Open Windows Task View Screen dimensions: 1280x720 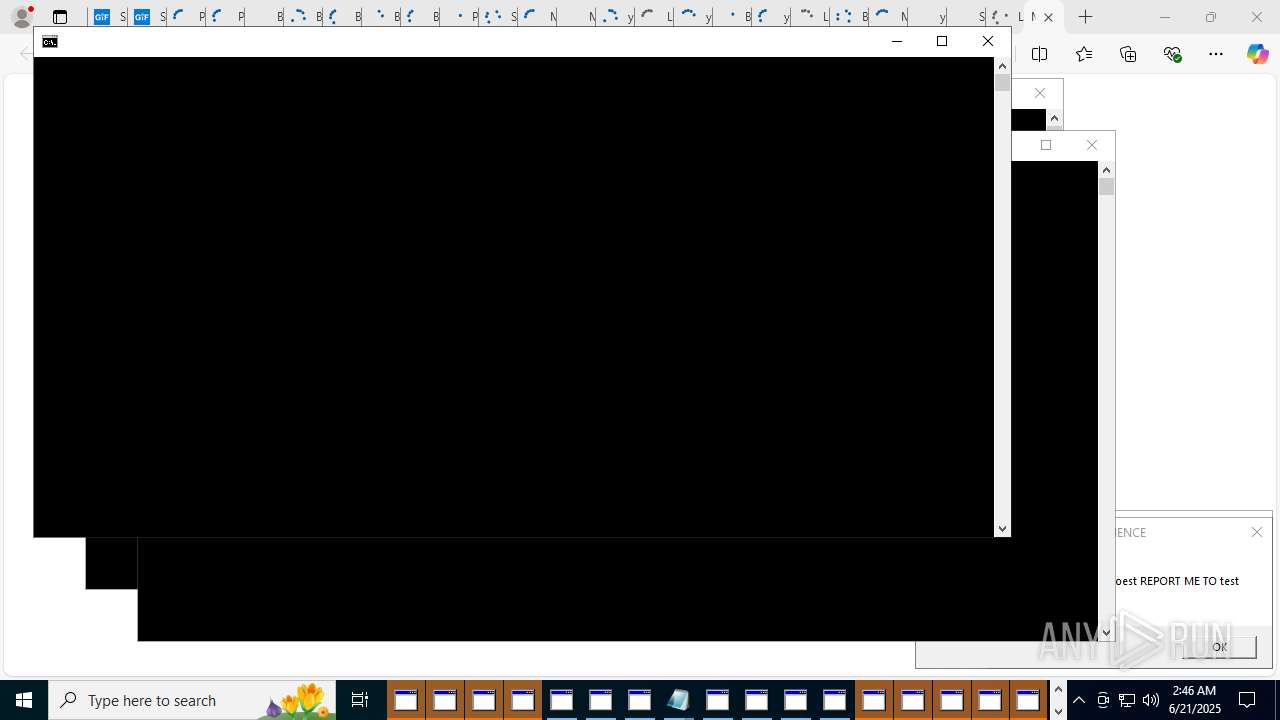[360, 700]
